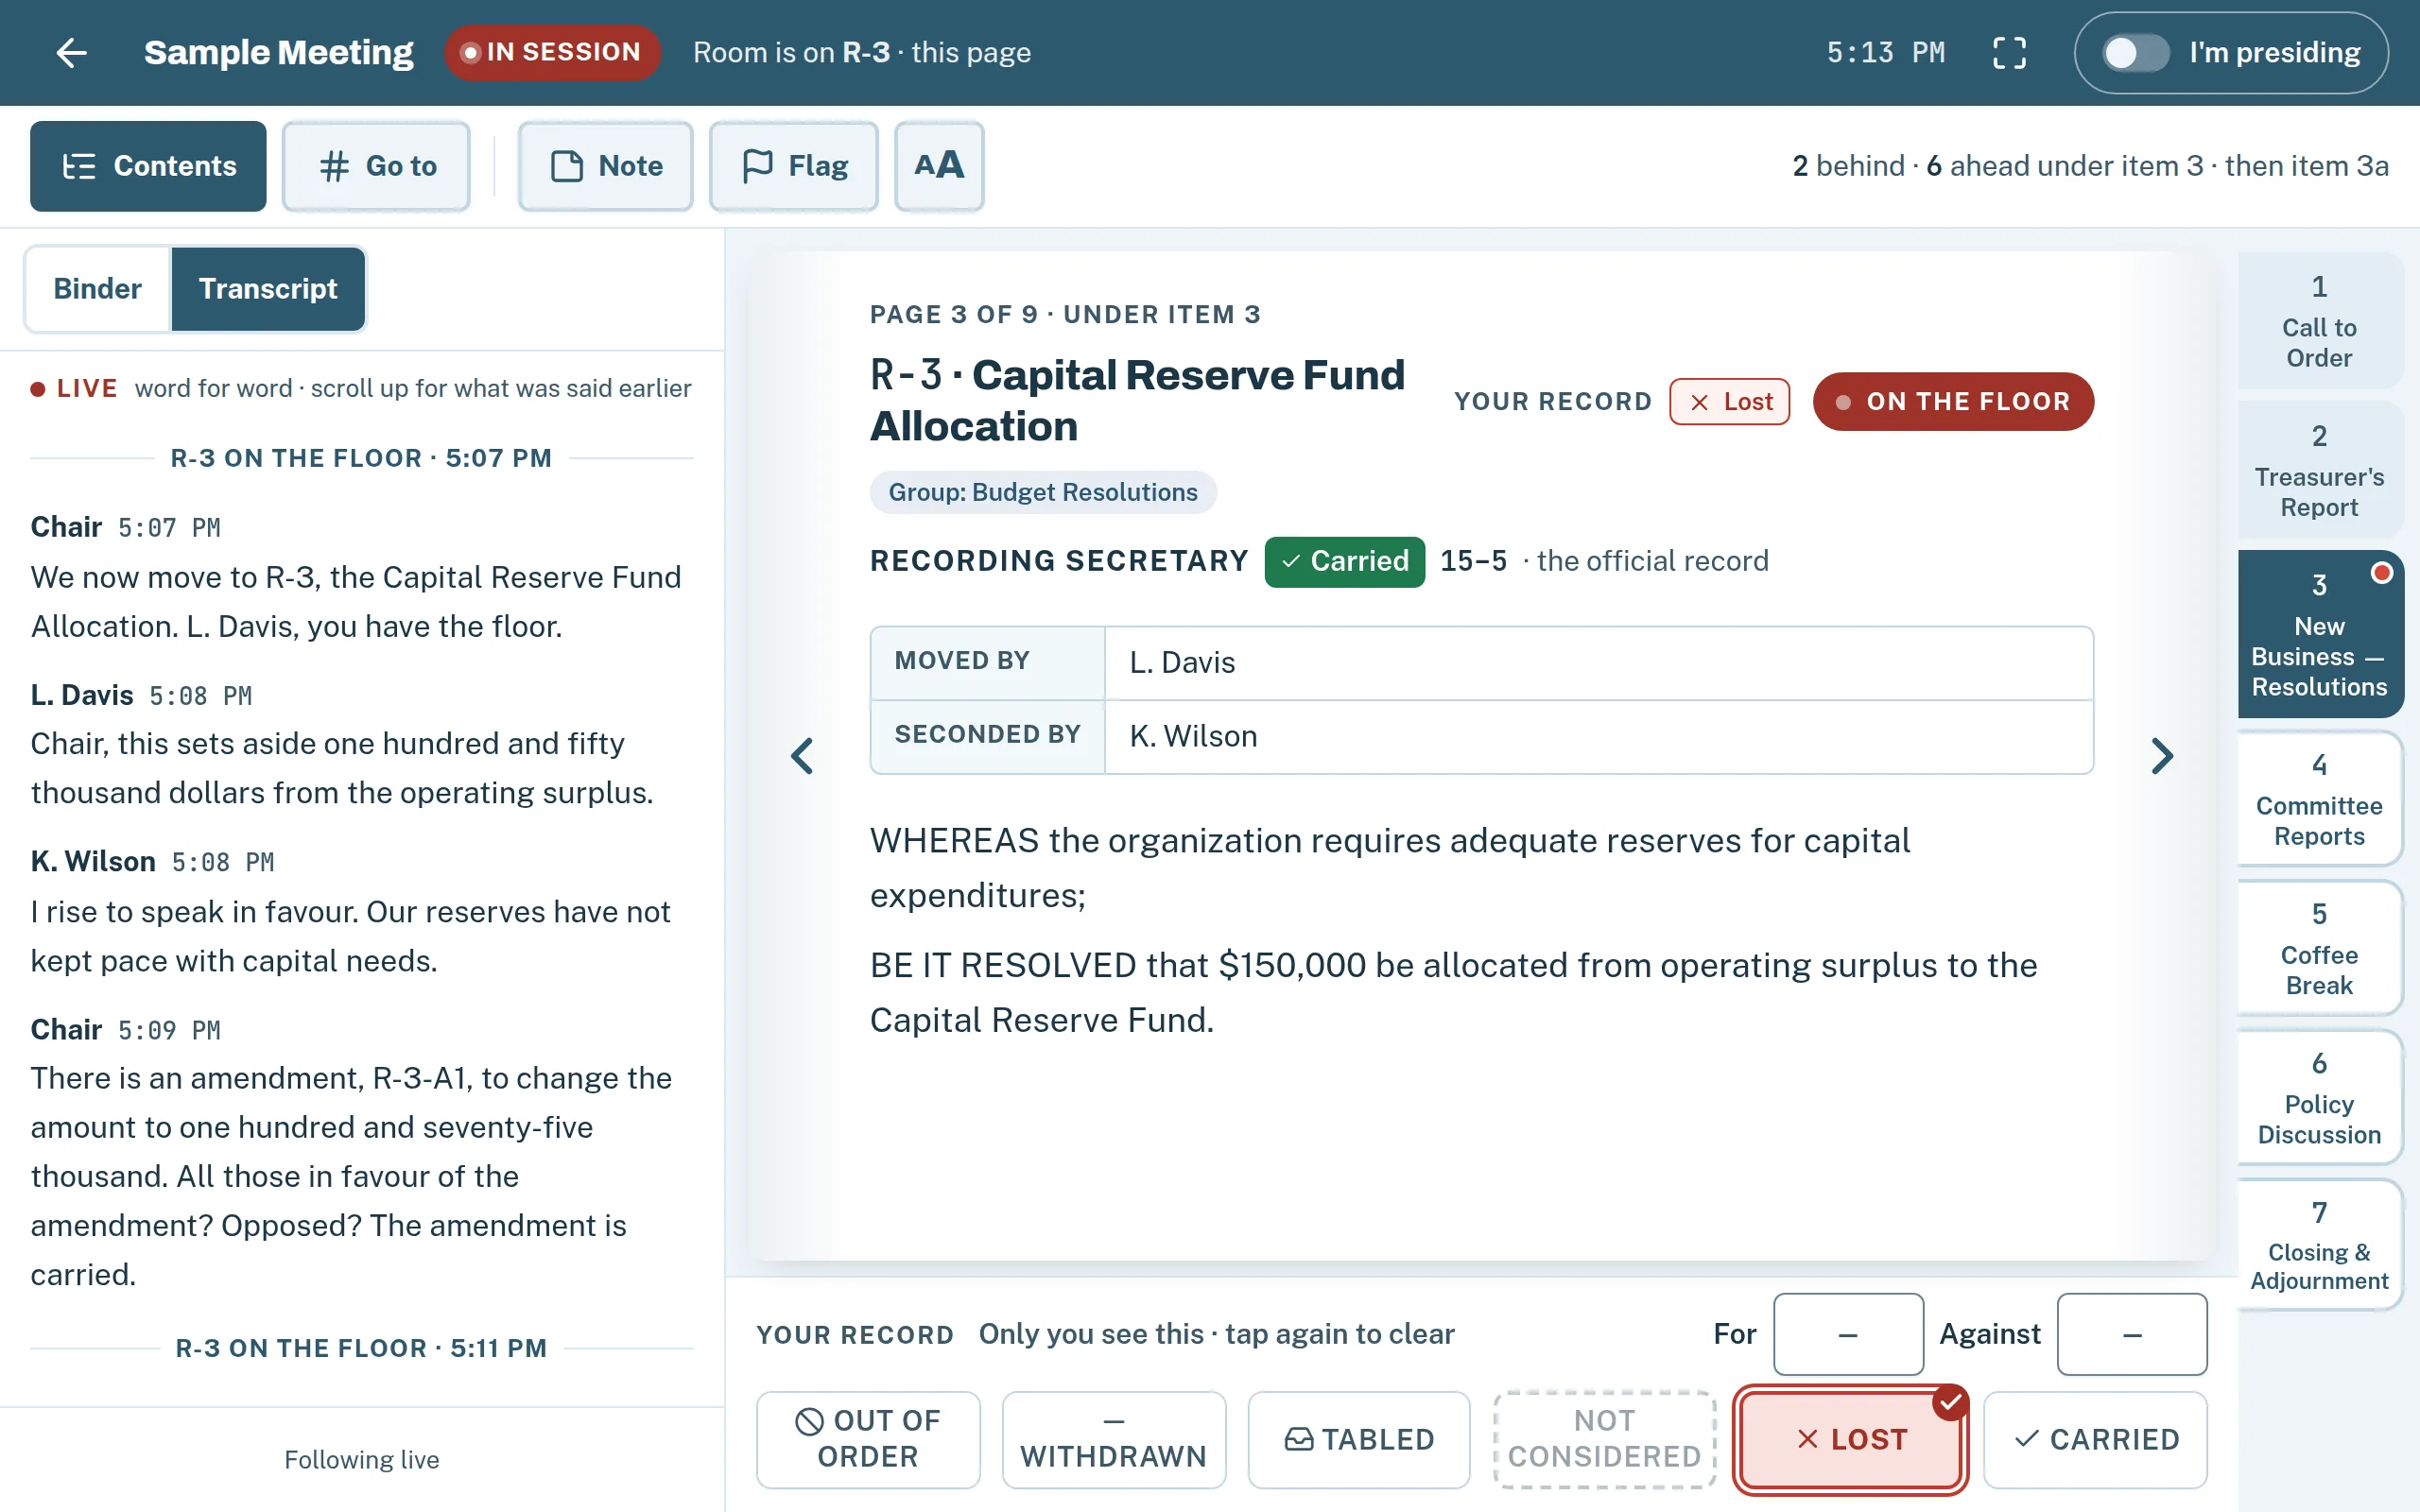Flag the current page
Image resolution: width=2420 pixels, height=1512 pixels.
pos(794,166)
